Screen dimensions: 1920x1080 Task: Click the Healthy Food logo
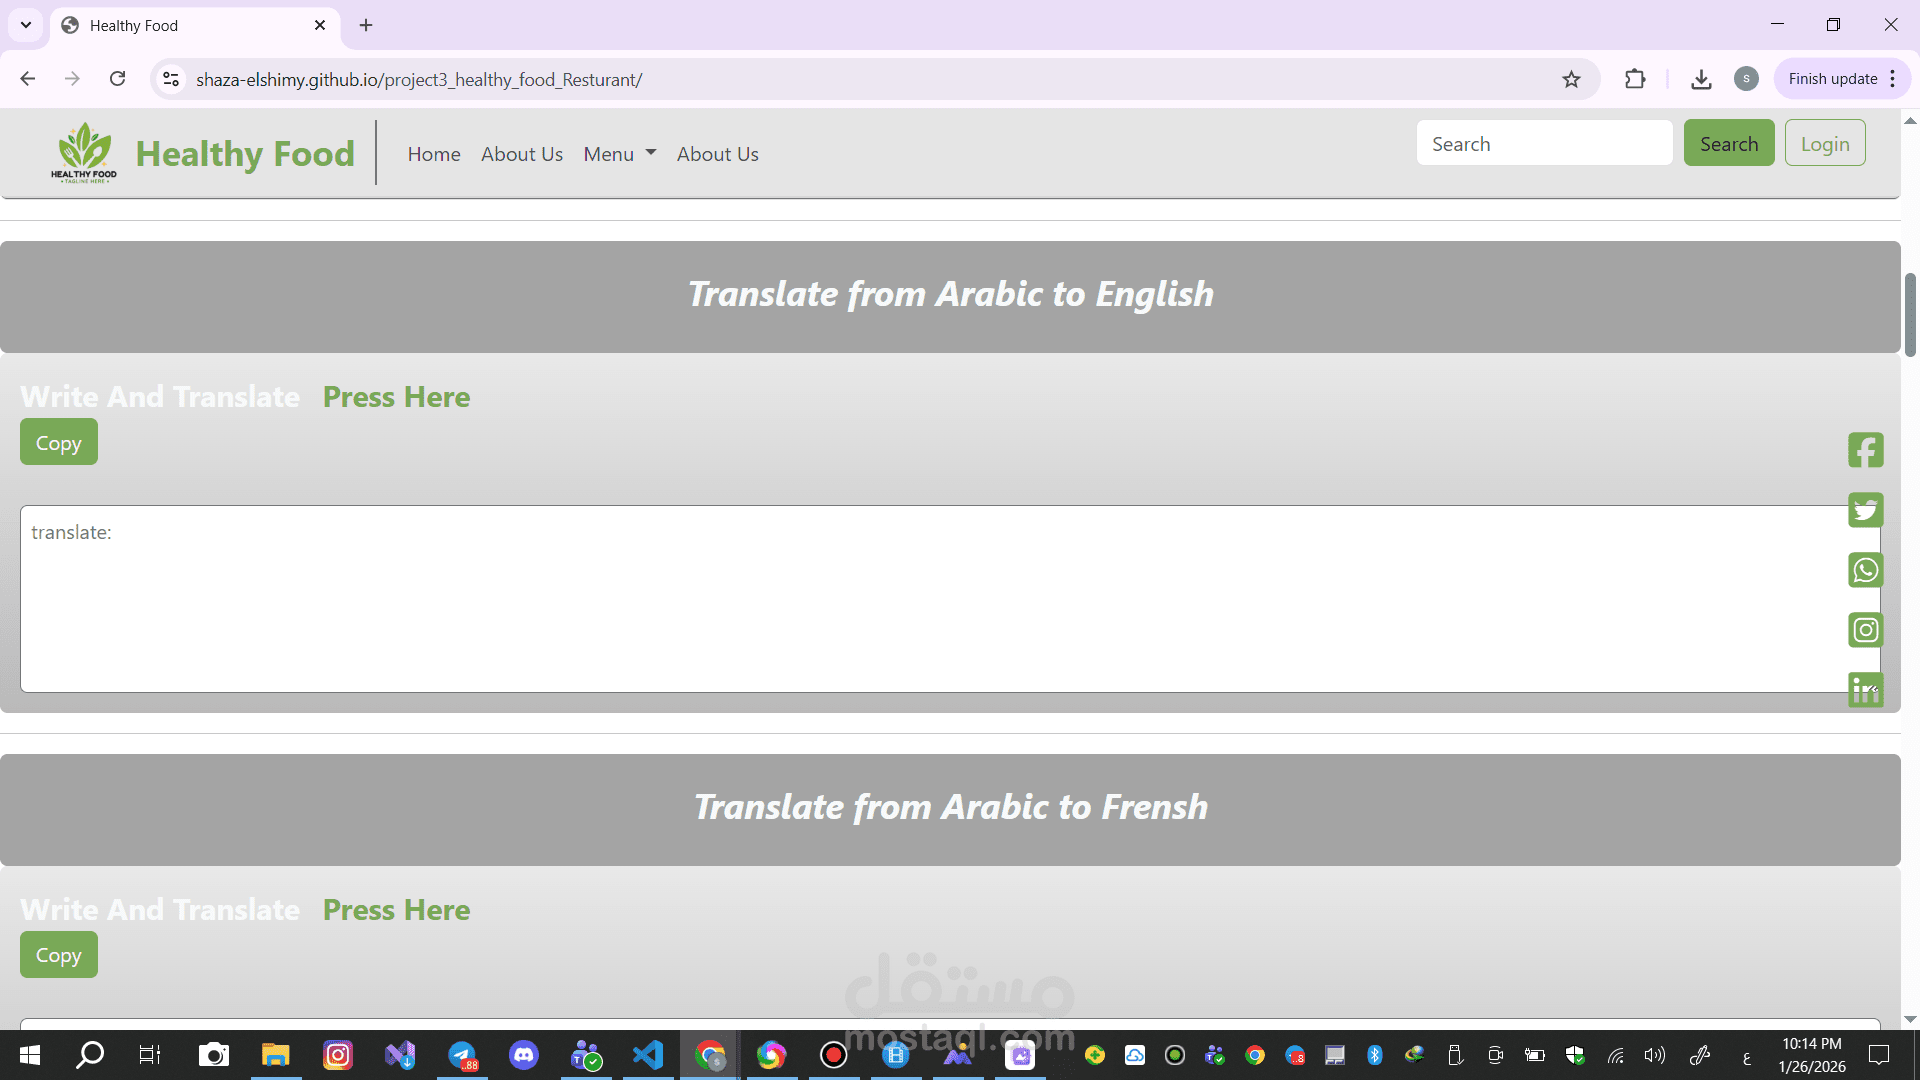click(84, 152)
